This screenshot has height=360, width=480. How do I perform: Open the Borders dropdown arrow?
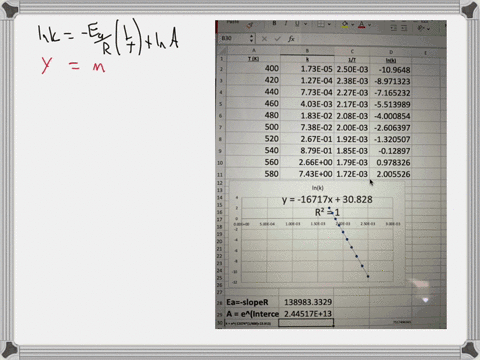coord(329,24)
